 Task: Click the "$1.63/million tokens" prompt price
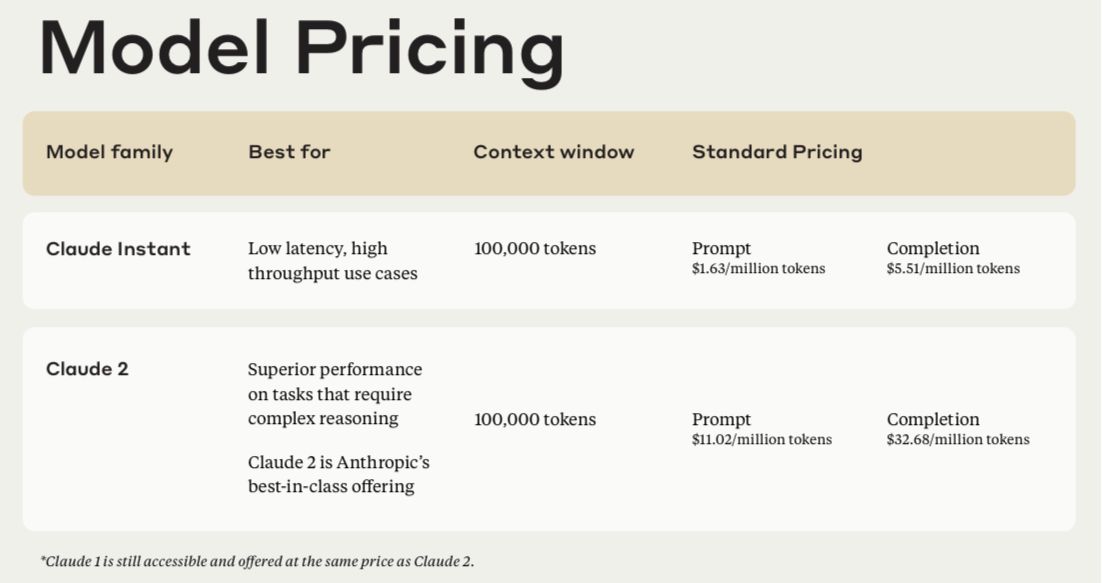pos(758,268)
